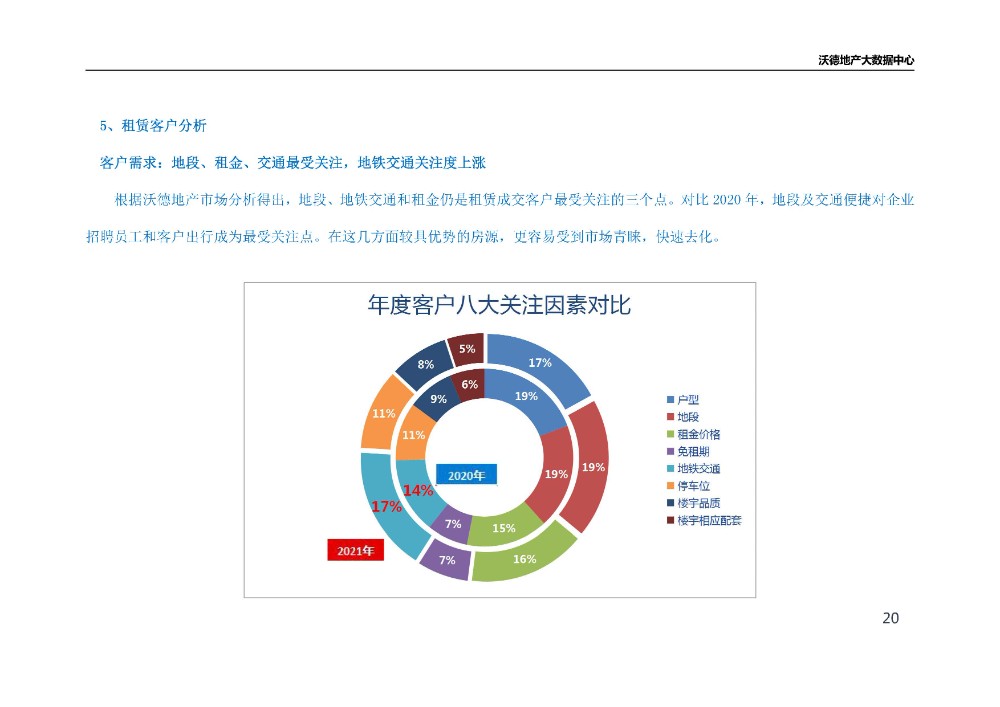Image resolution: width=1000 pixels, height=707 pixels.
Task: Click the red 14% inner ring label
Action: (417, 490)
